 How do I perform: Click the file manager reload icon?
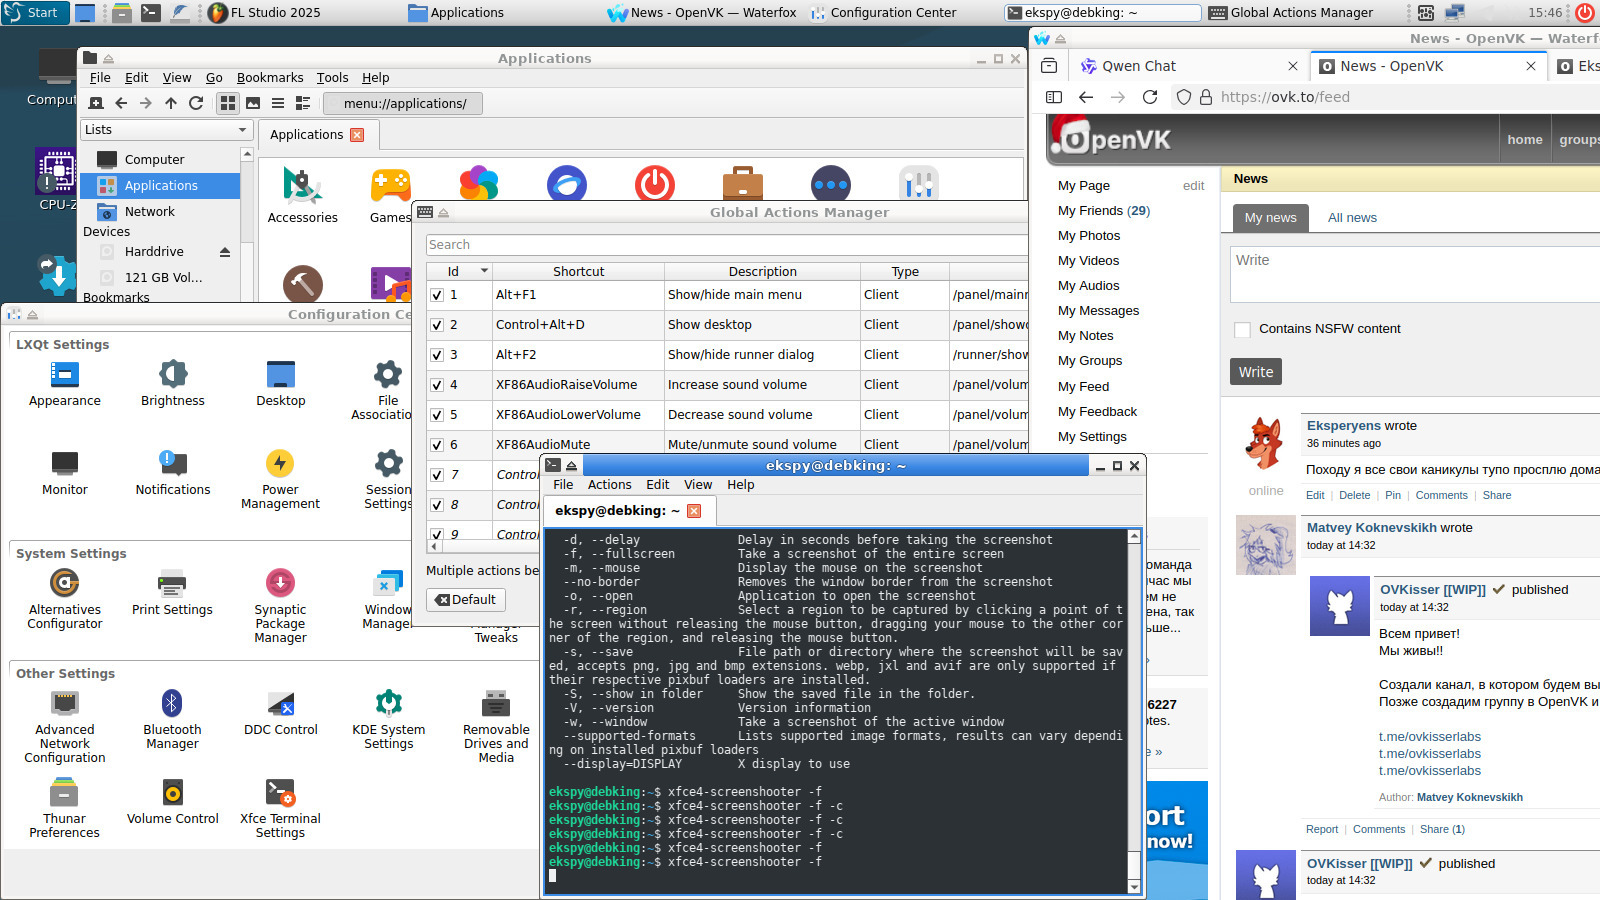pyautogui.click(x=196, y=103)
